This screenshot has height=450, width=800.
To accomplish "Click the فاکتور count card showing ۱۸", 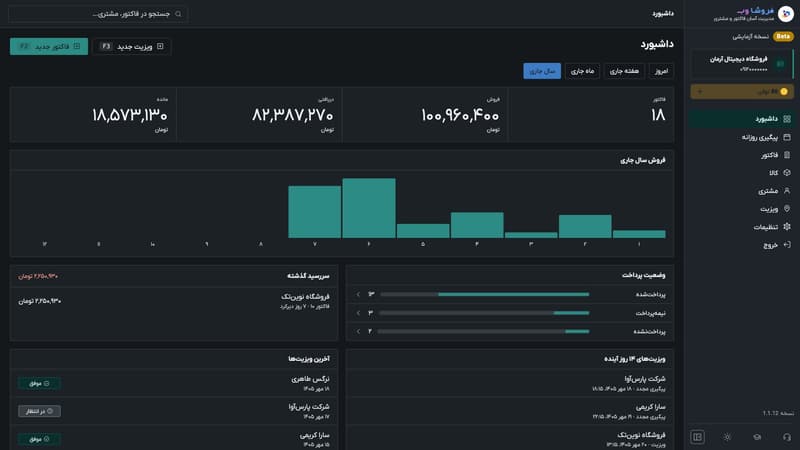I will 591,114.
